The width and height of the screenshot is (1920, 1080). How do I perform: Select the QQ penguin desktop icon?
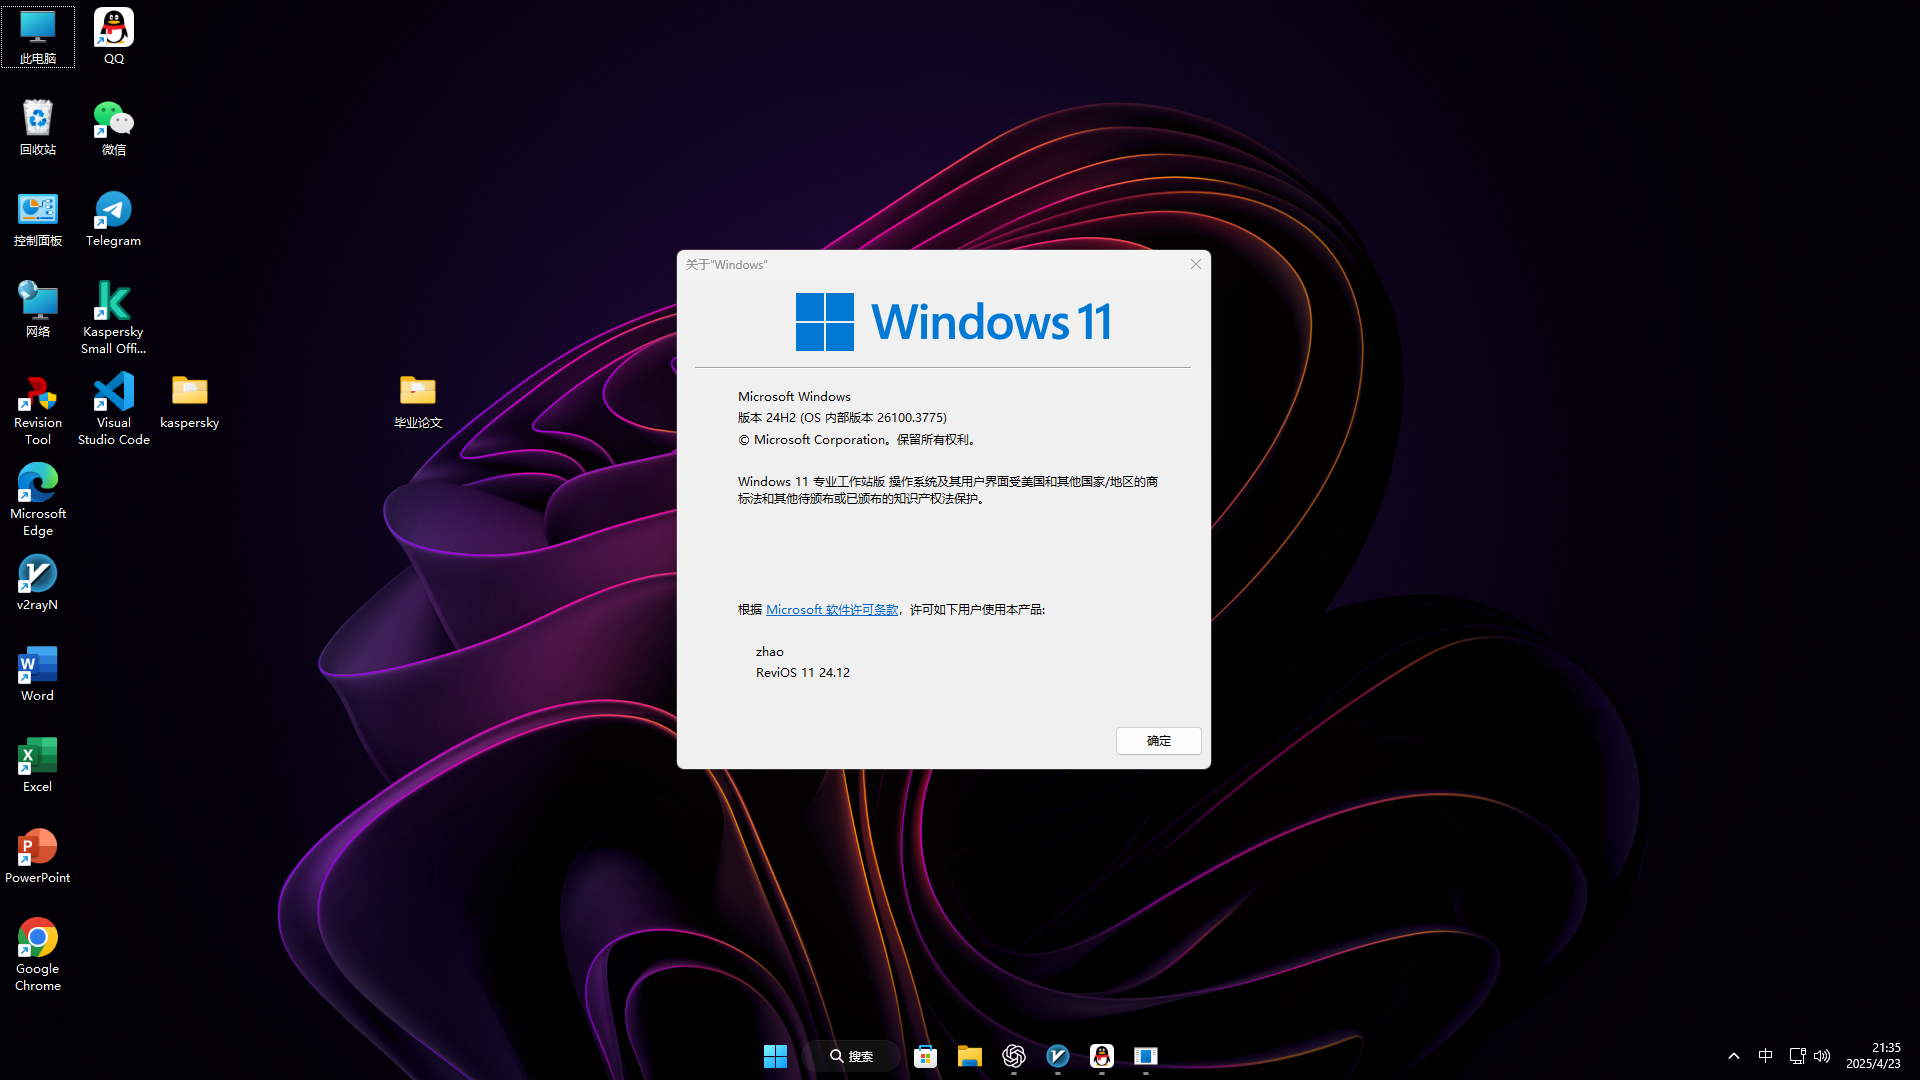coord(113,30)
